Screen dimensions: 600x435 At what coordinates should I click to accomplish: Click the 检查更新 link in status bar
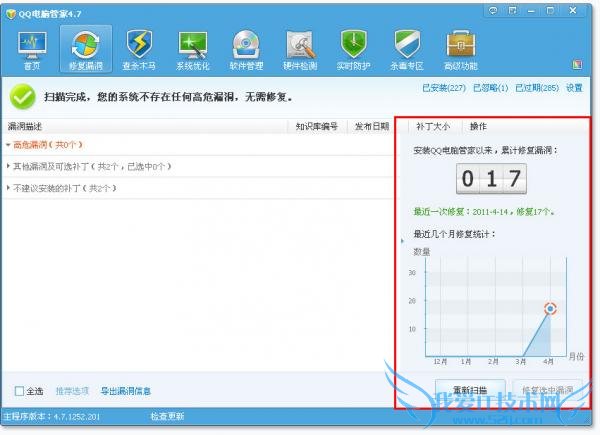167,416
